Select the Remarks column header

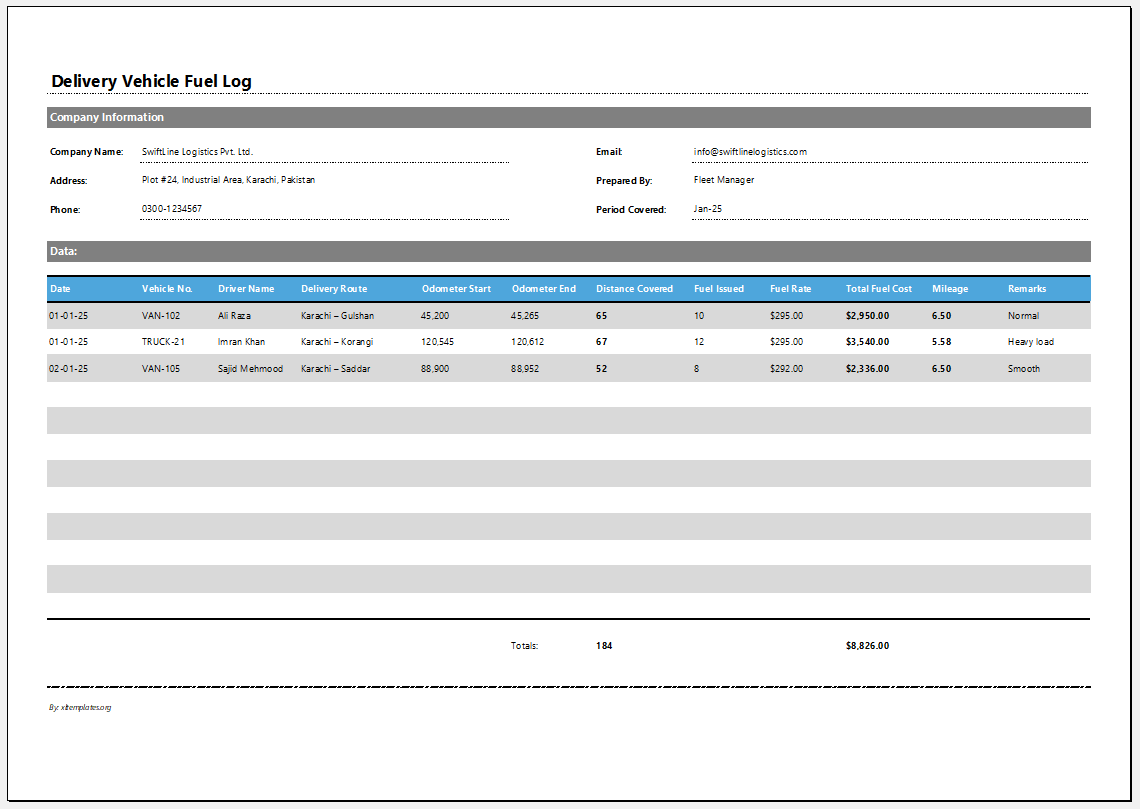pos(1027,289)
